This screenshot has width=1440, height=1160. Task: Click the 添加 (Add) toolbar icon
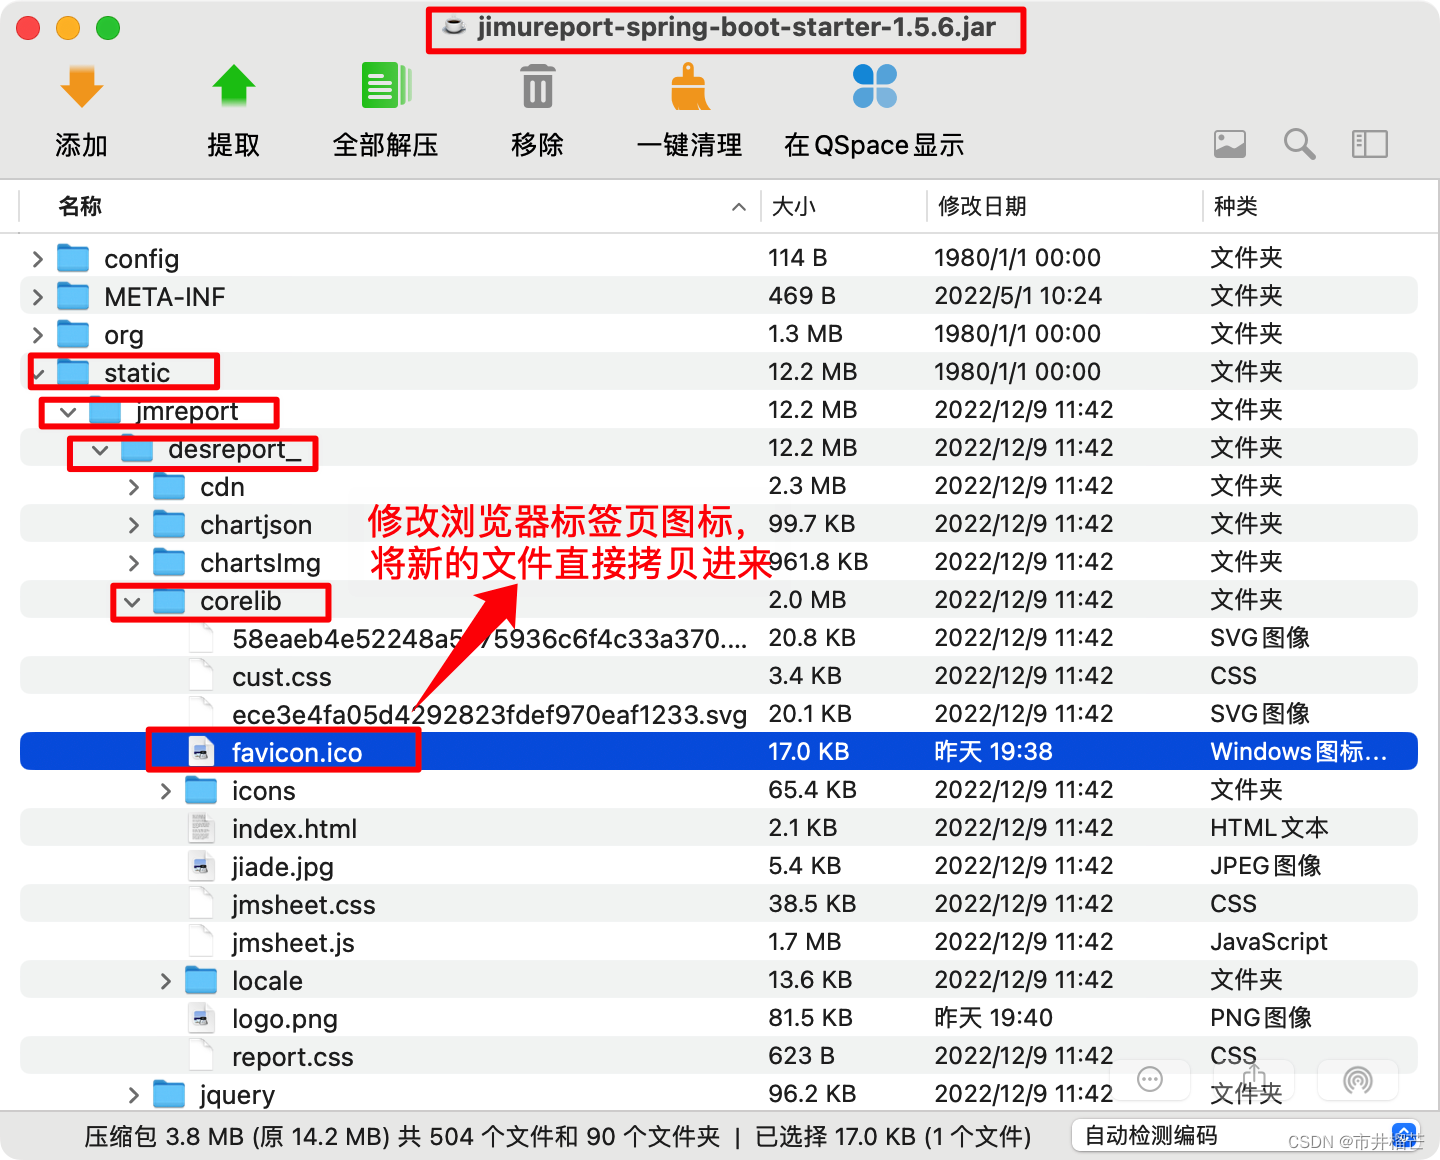pos(82,87)
